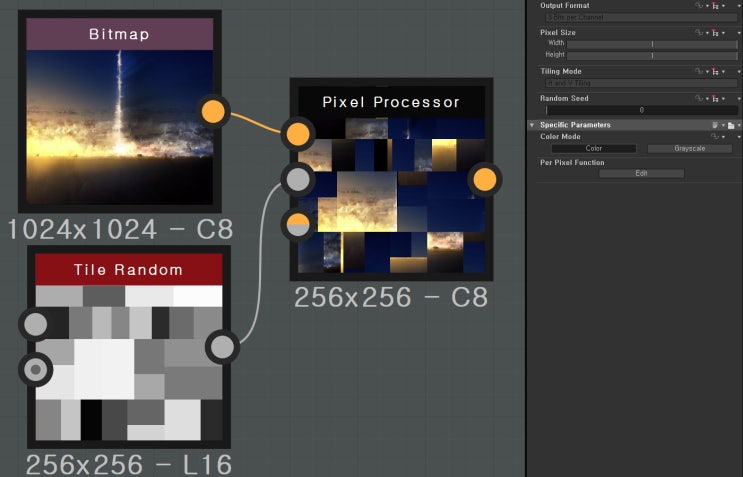Open arrow beside Random Seed inheritance icon
Image resolution: width=743 pixels, height=477 pixels.
click(724, 99)
